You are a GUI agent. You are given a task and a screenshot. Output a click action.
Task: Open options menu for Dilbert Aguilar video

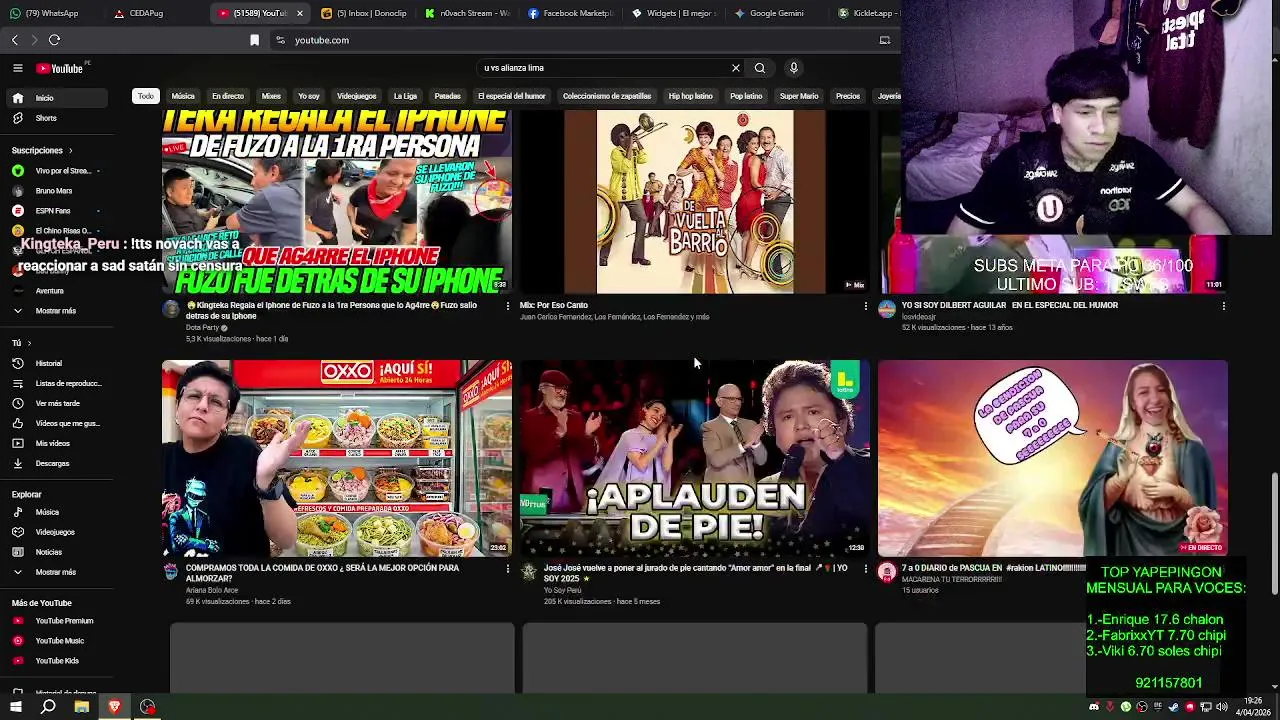pyautogui.click(x=1223, y=306)
